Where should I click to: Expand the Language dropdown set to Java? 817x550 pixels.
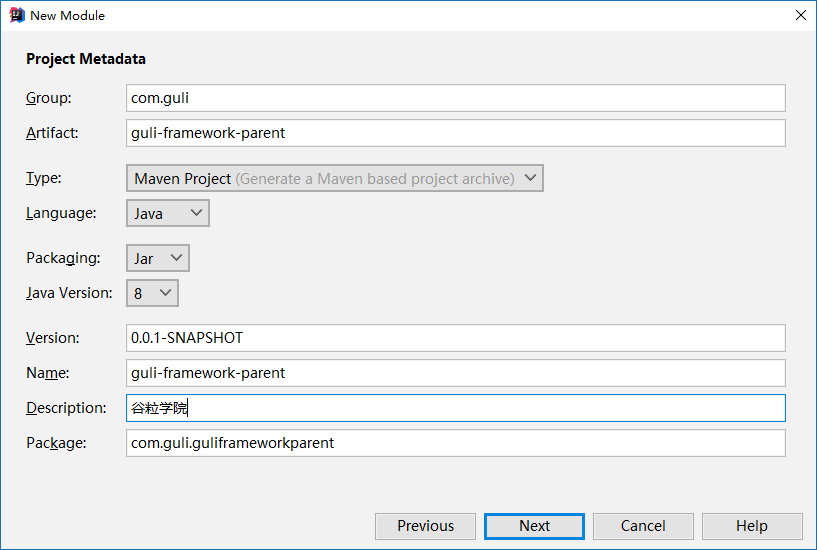168,213
